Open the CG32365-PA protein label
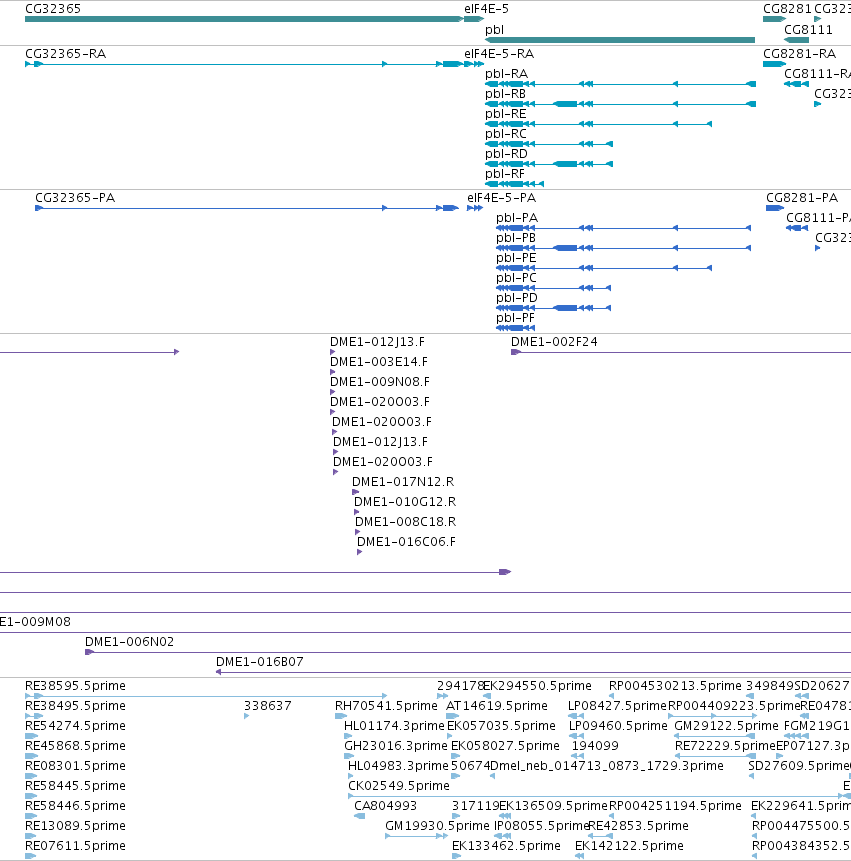The height and width of the screenshot is (861, 851). [75, 198]
